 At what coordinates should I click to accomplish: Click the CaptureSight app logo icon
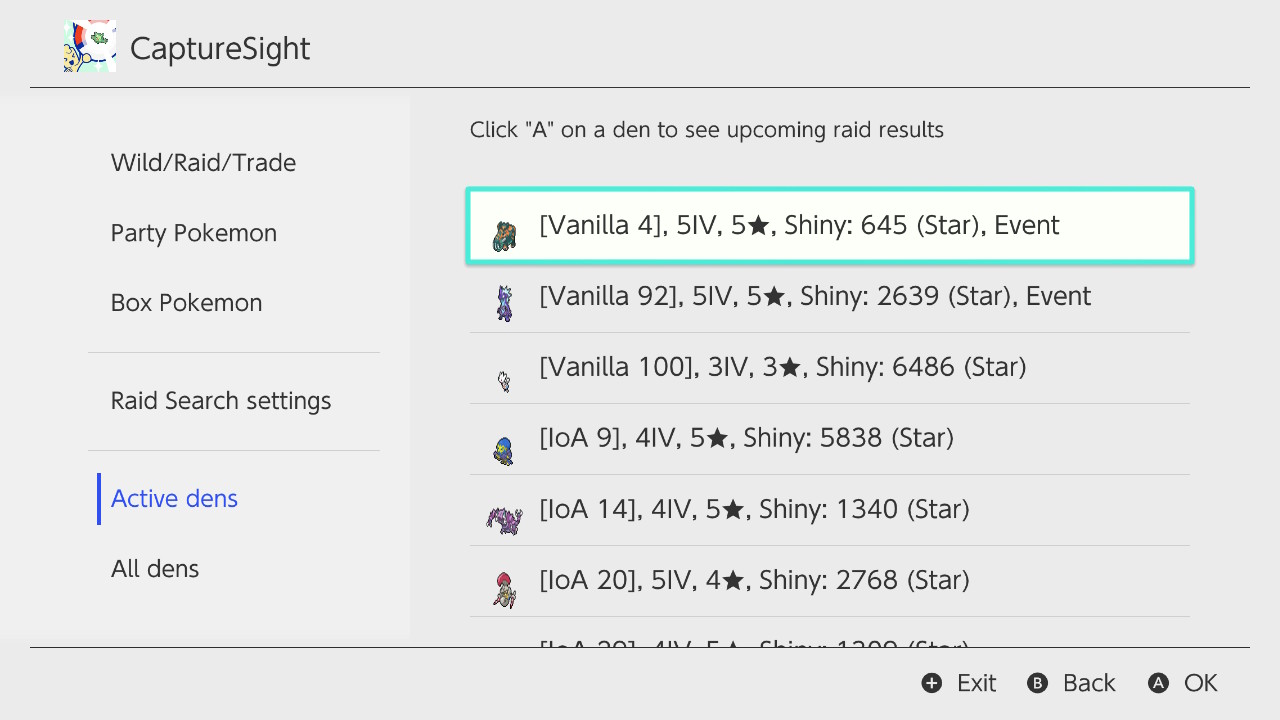point(90,47)
